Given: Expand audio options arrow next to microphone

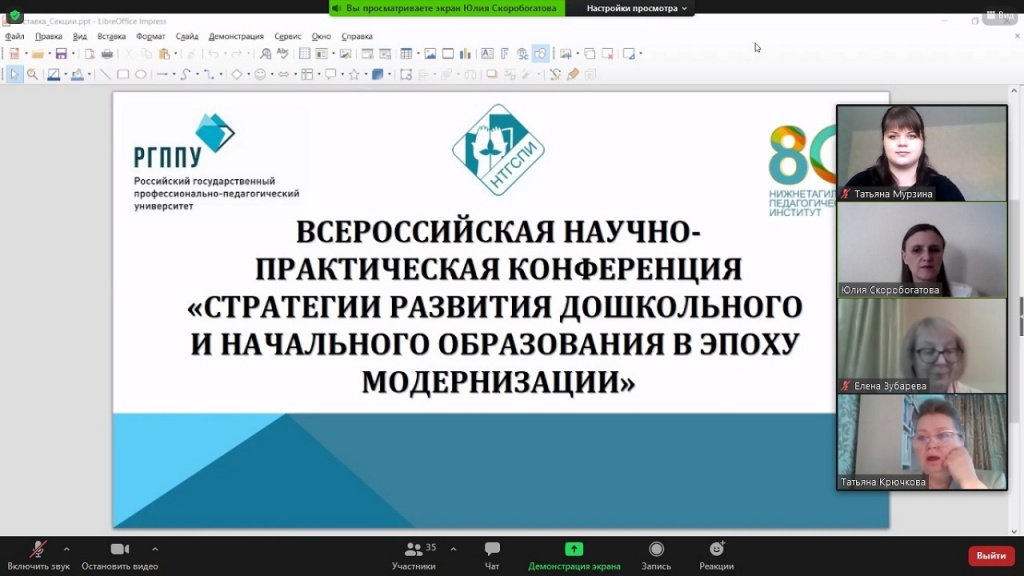Looking at the screenshot, I should 66,549.
